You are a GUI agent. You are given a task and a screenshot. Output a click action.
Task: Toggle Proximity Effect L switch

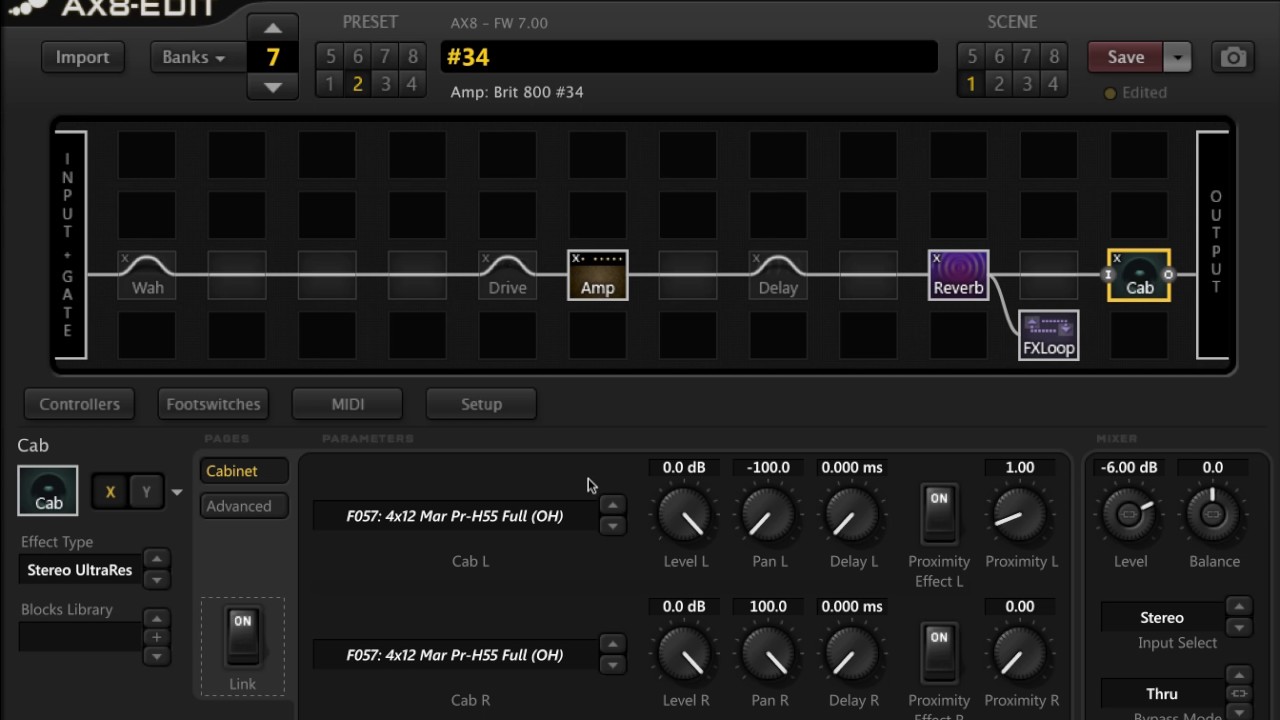click(938, 514)
